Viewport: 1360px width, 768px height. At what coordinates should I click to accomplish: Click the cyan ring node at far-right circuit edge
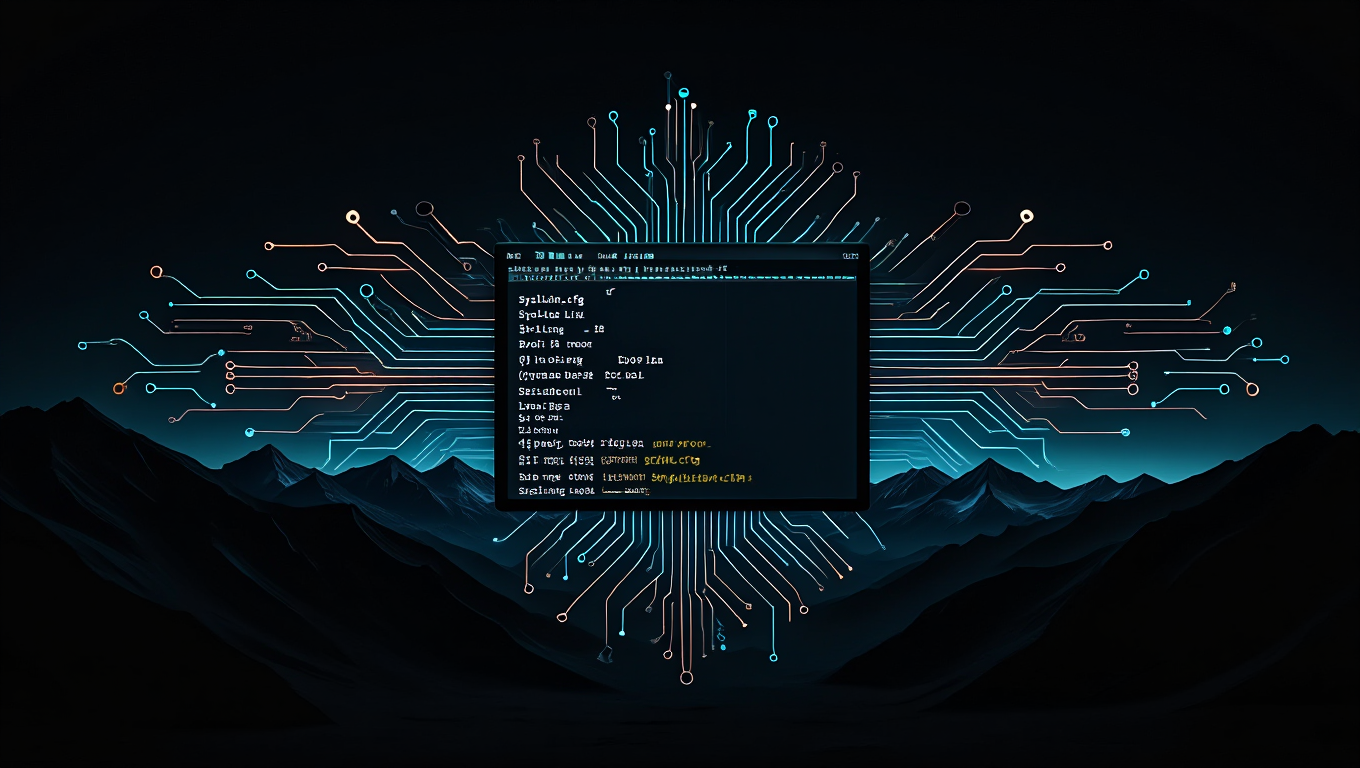tap(1284, 359)
